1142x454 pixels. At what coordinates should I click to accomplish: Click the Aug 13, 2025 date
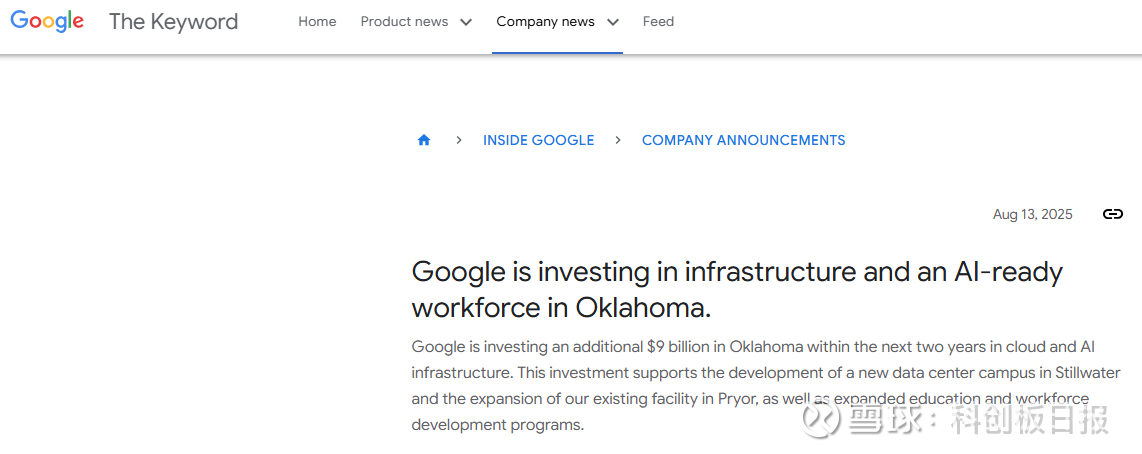(1032, 214)
